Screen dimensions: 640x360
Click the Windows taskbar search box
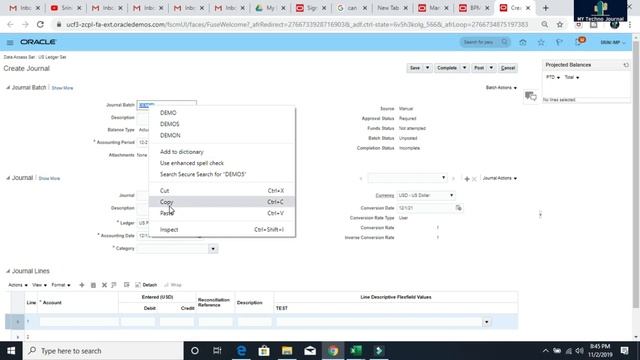click(103, 351)
